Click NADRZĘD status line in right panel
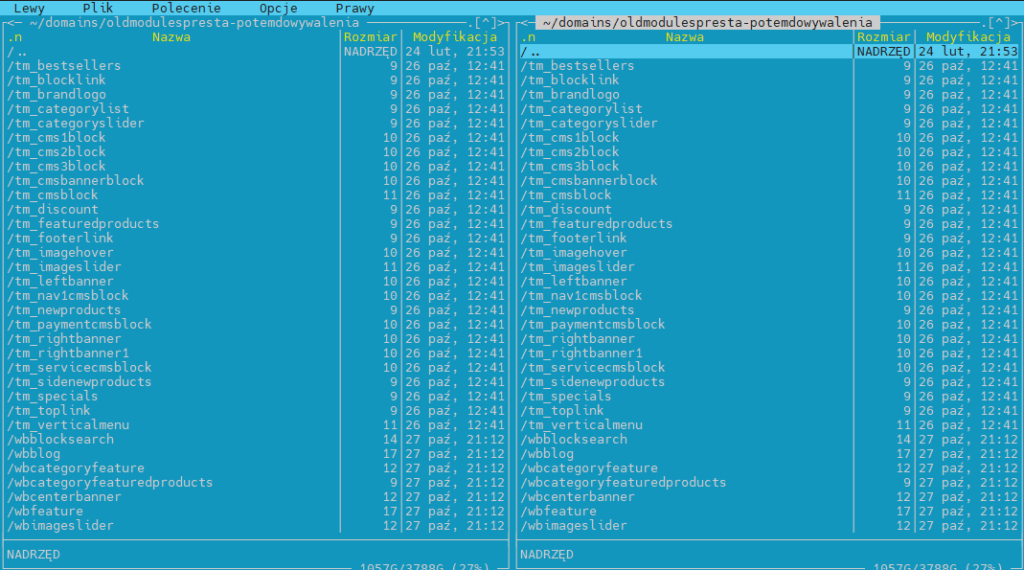This screenshot has height=570, width=1024. [x=547, y=554]
